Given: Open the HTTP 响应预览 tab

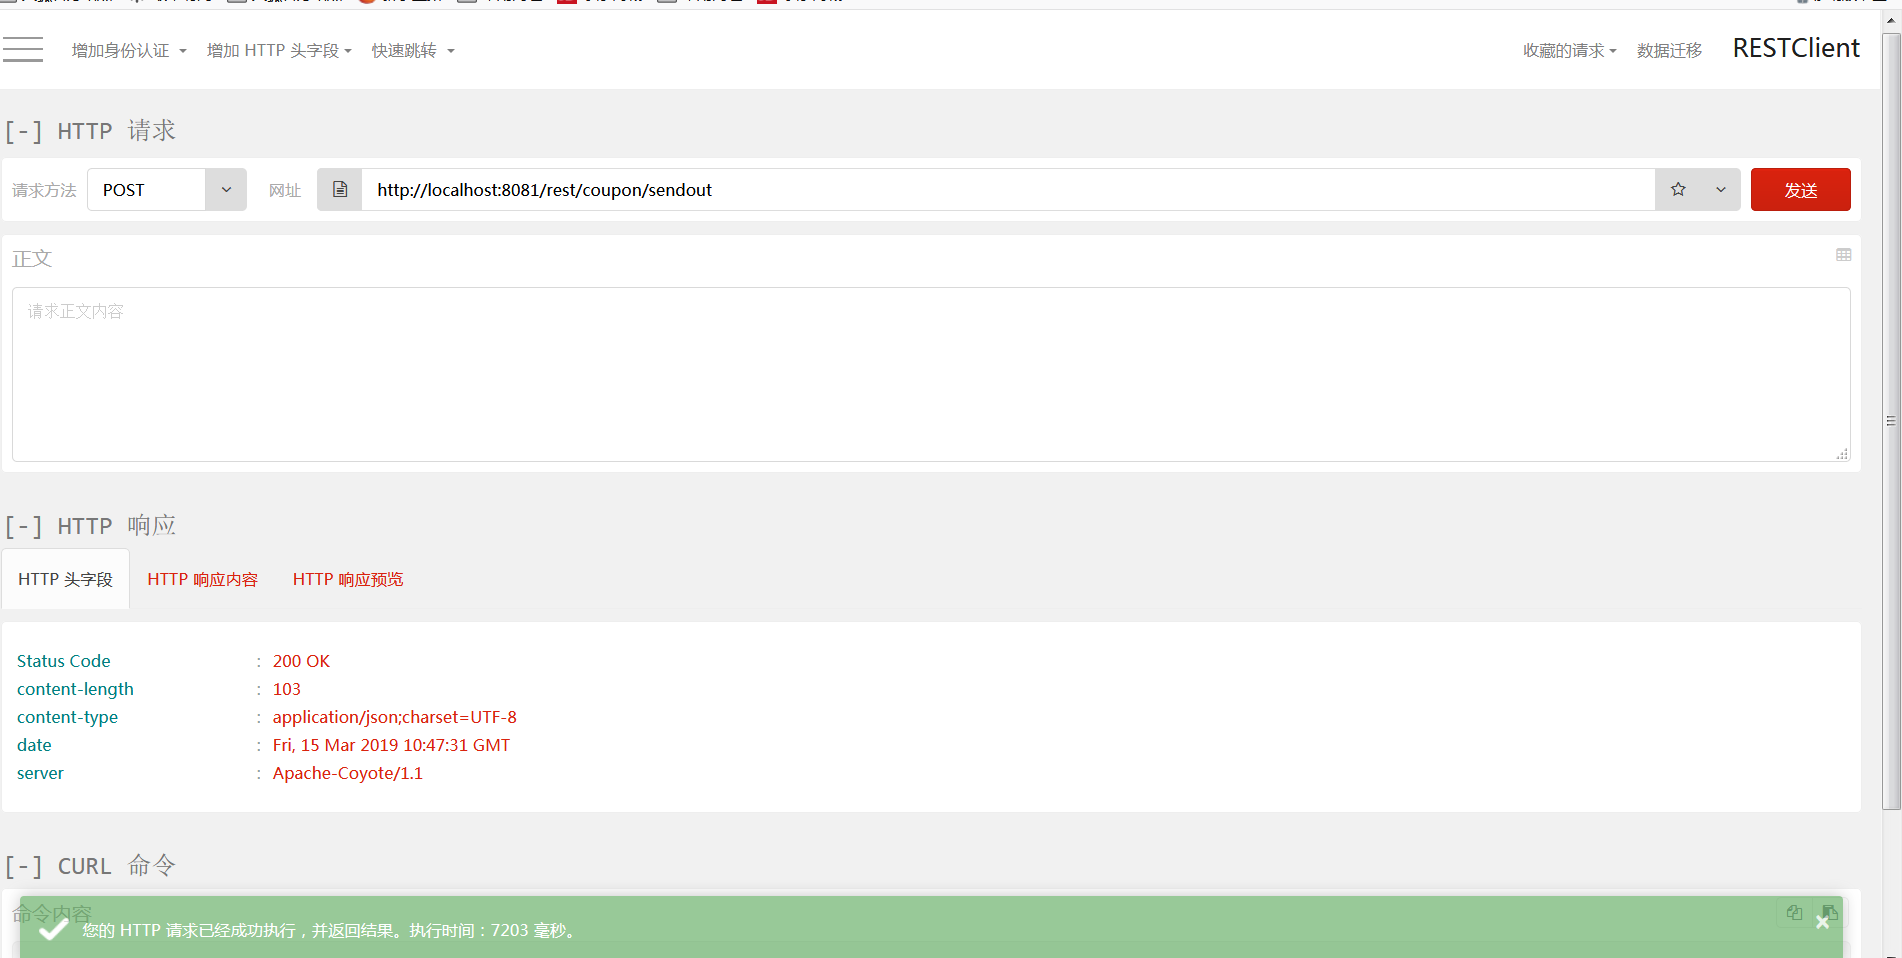Looking at the screenshot, I should (348, 579).
